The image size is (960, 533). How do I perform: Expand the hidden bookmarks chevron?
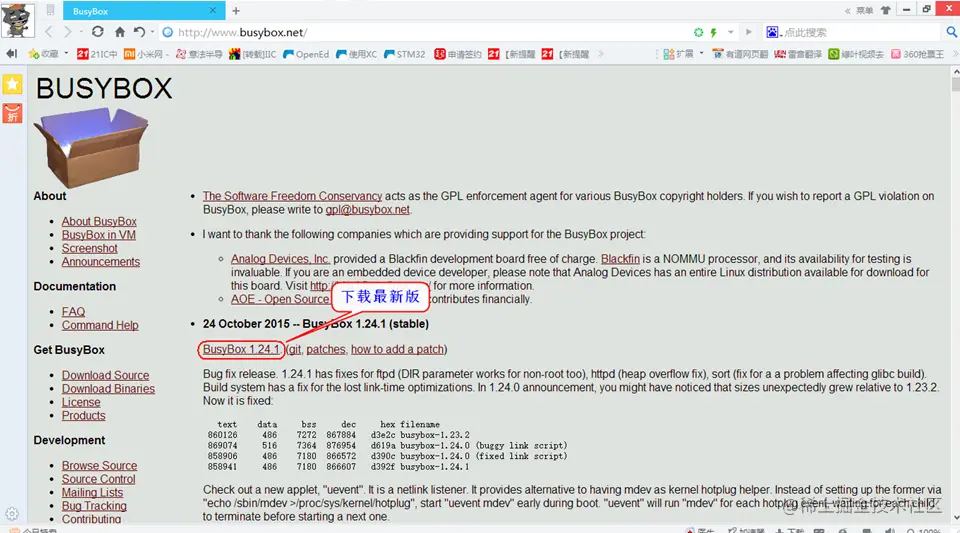(x=601, y=54)
